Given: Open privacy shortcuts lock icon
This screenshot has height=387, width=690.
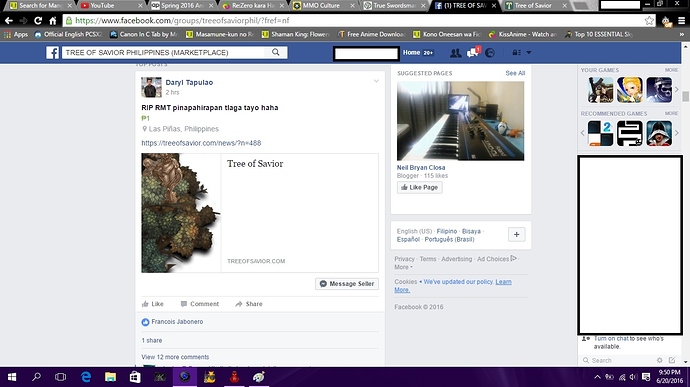Looking at the screenshot, I should (516, 52).
